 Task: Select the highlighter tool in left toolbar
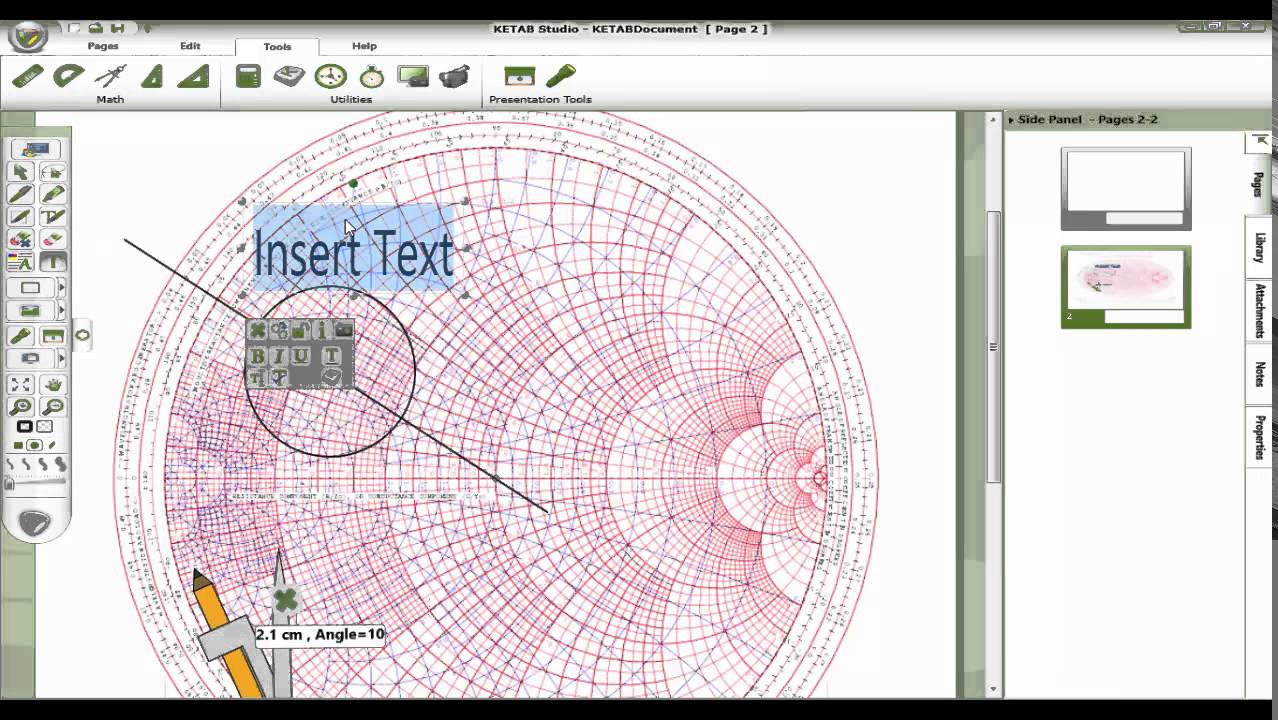[x=54, y=194]
